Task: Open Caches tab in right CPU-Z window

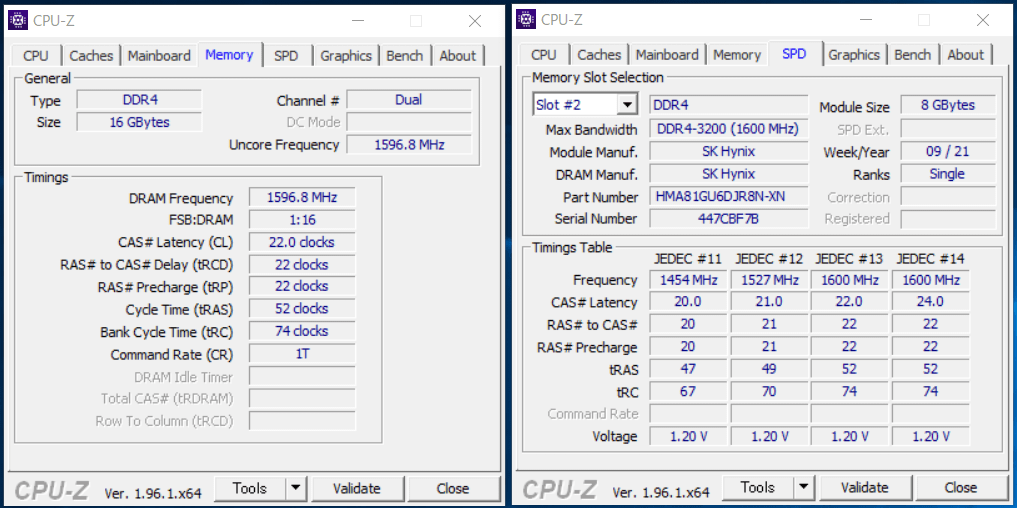Action: point(599,54)
